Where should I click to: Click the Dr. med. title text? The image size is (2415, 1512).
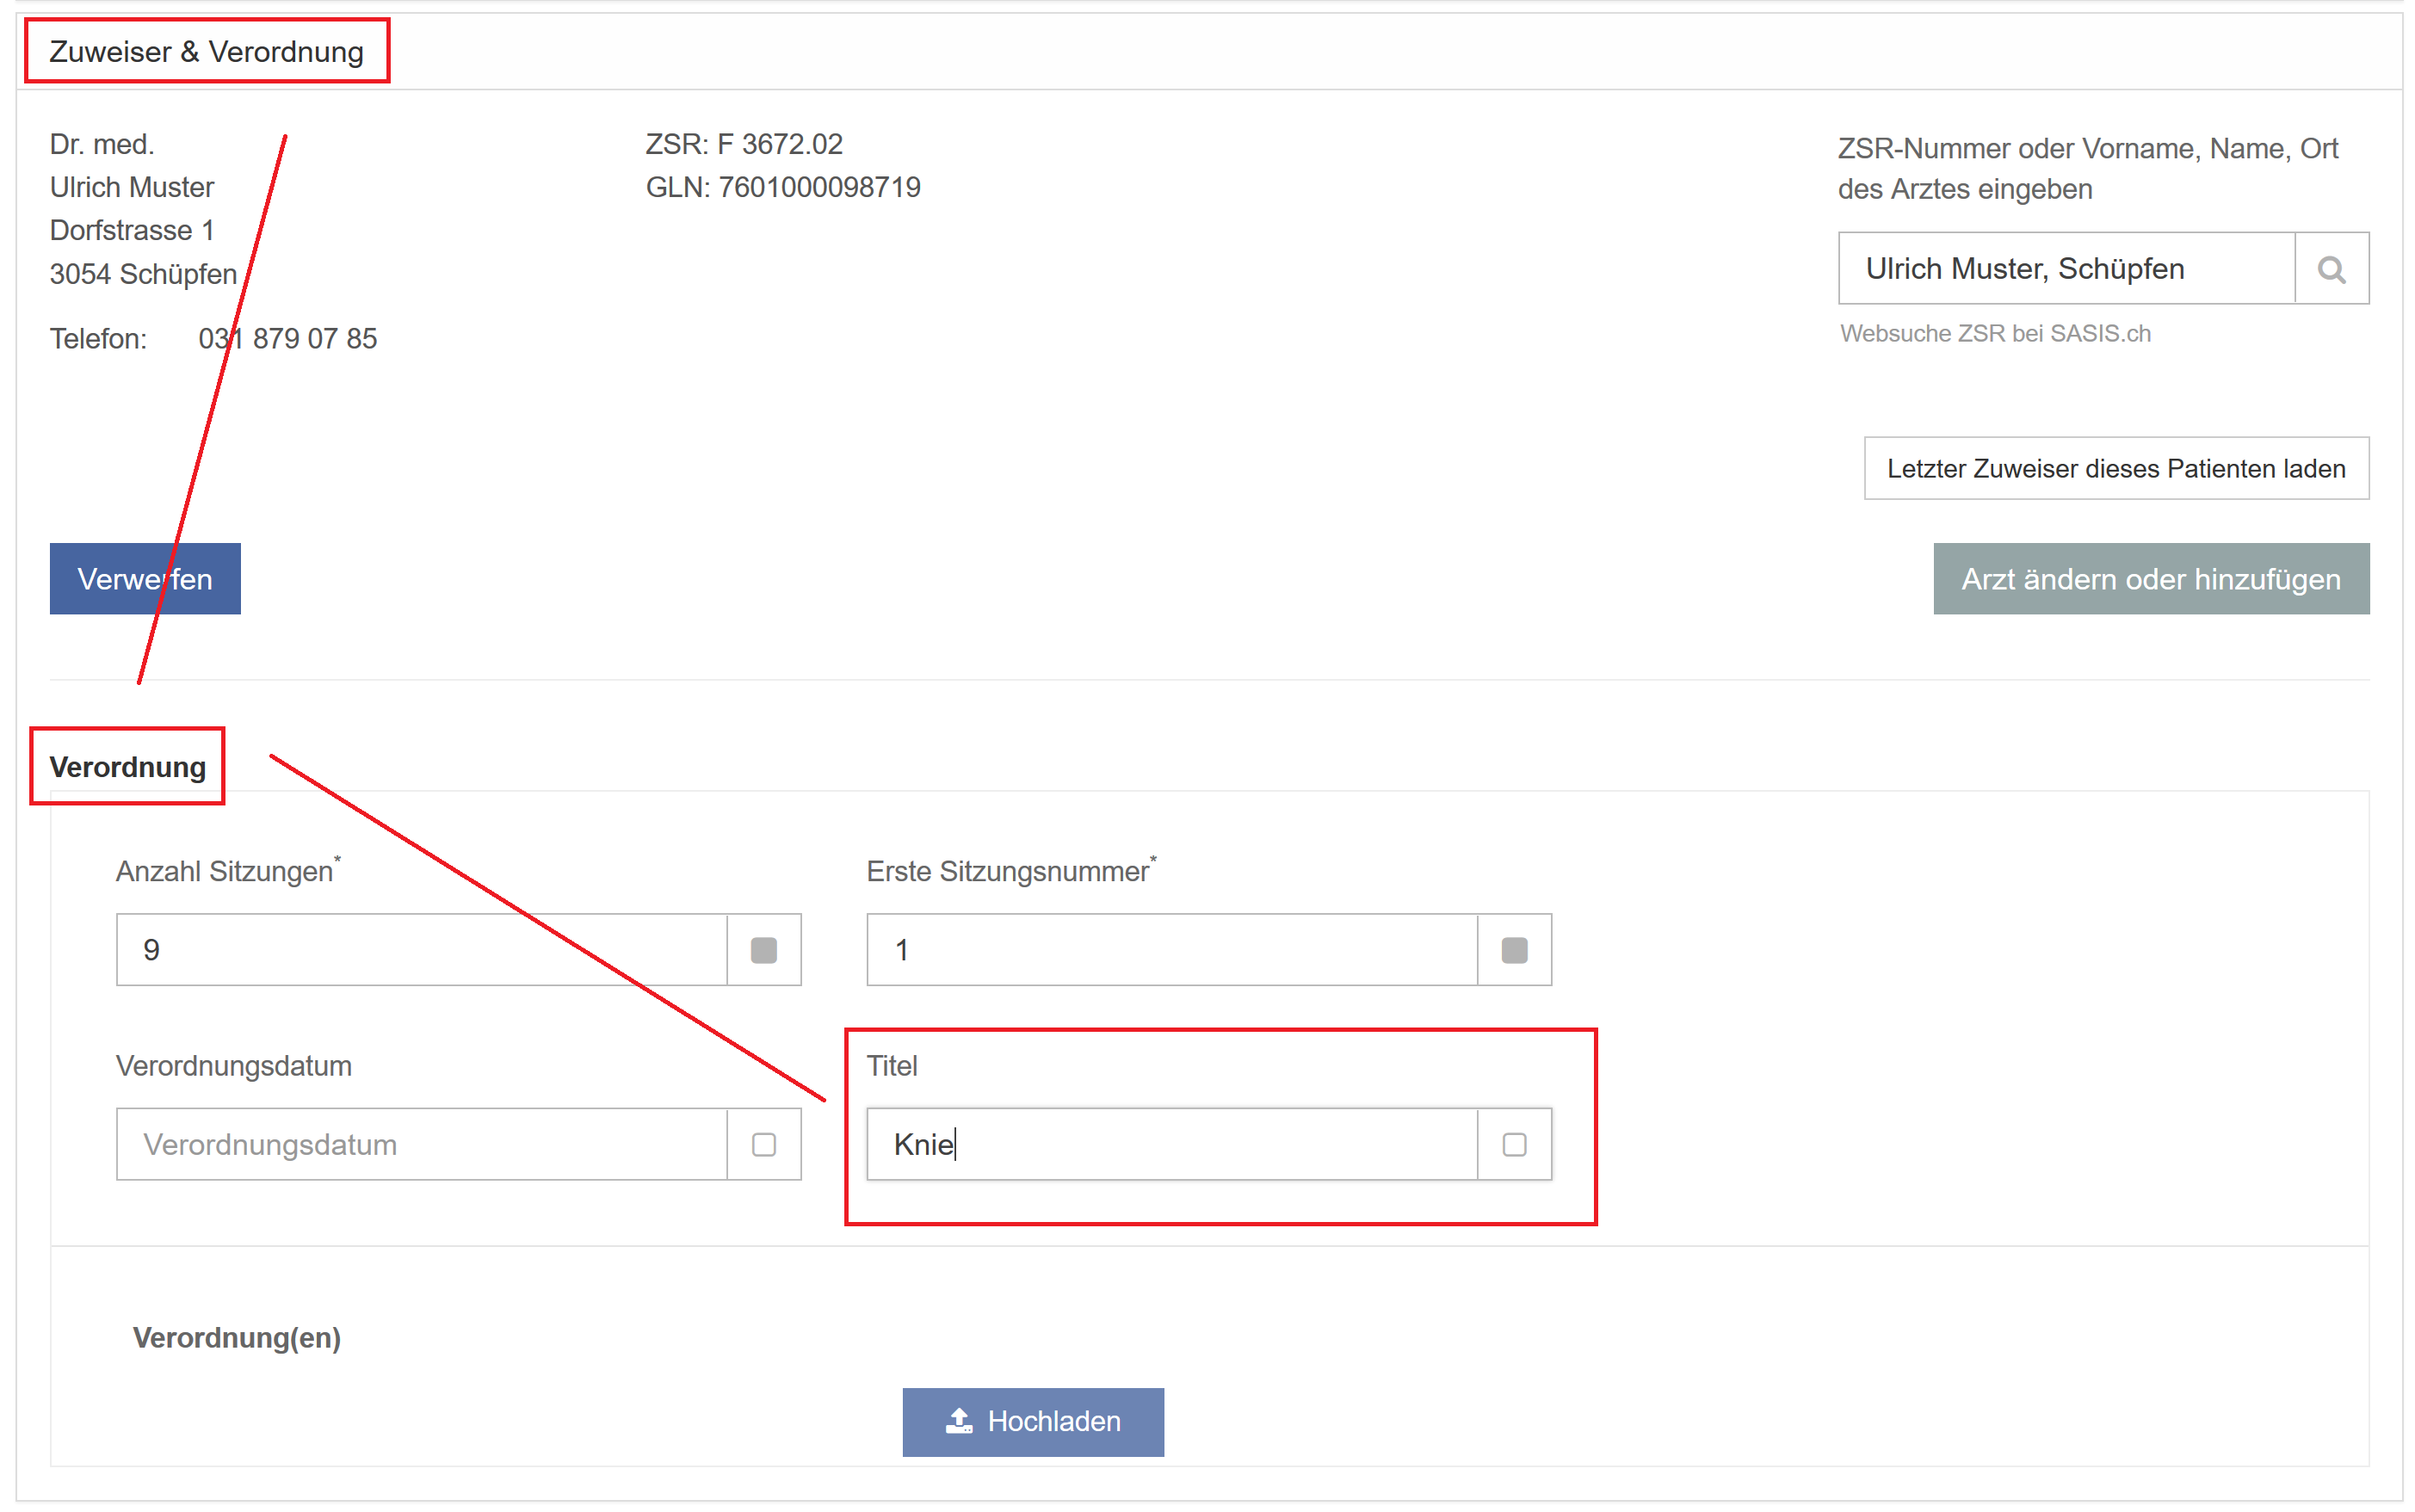[102, 144]
